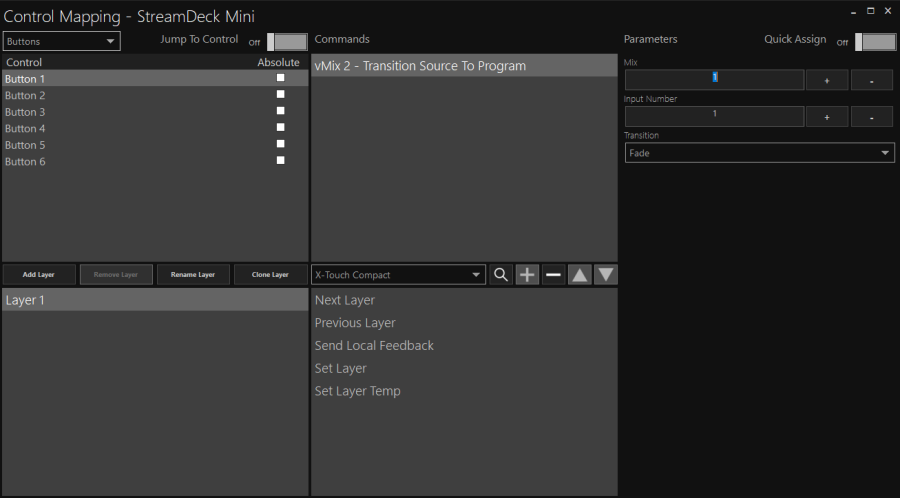900x498 pixels.
Task: Toggle the Jump To Control switch
Action: [288, 42]
